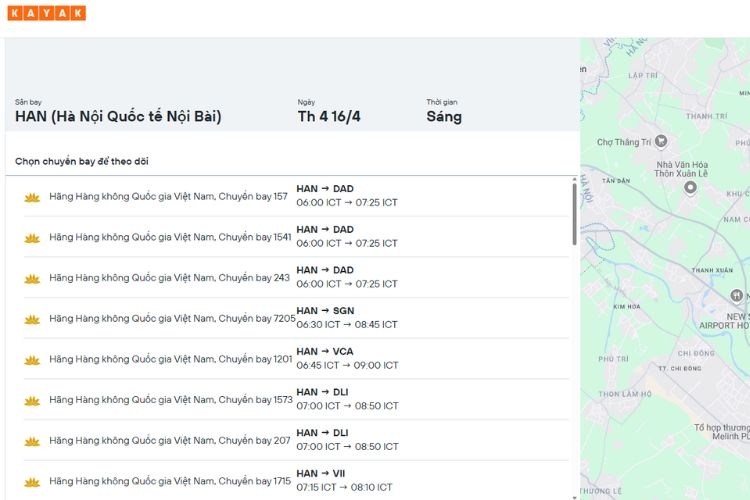The width and height of the screenshot is (750, 500).
Task: Click the 'TT. CHI ĐÔNG' map label
Action: coord(680,368)
